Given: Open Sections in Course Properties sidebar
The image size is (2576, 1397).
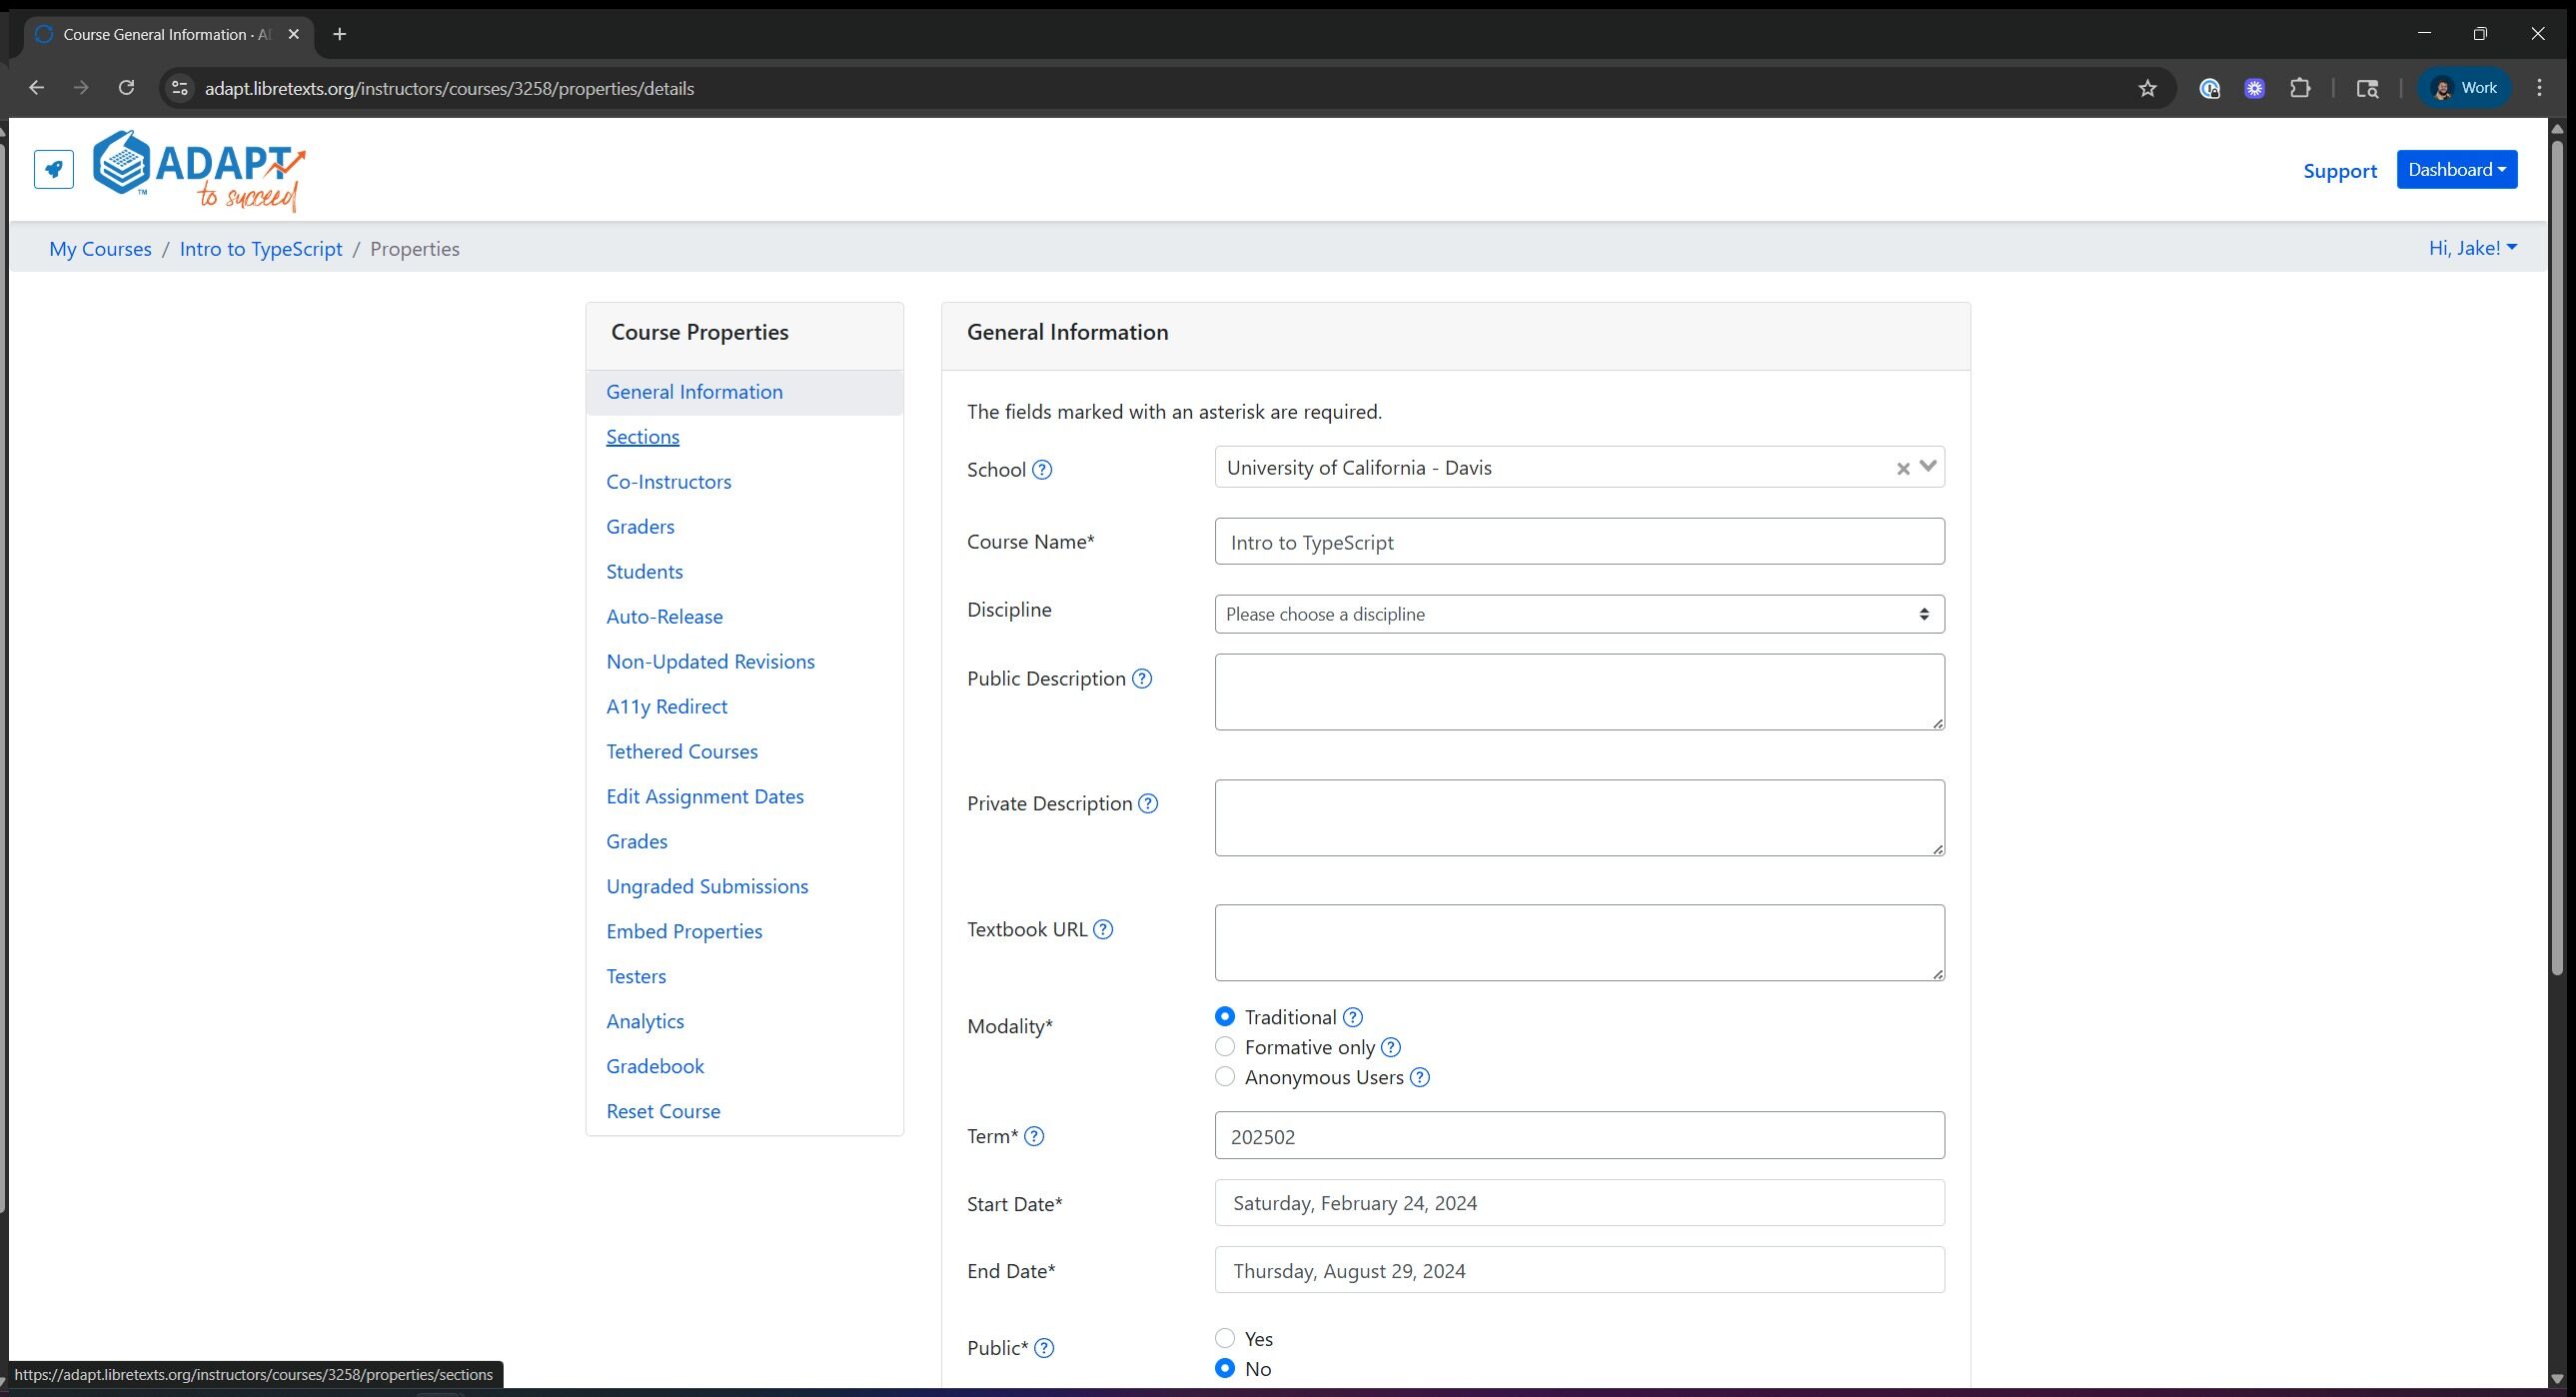Looking at the screenshot, I should pos(642,437).
